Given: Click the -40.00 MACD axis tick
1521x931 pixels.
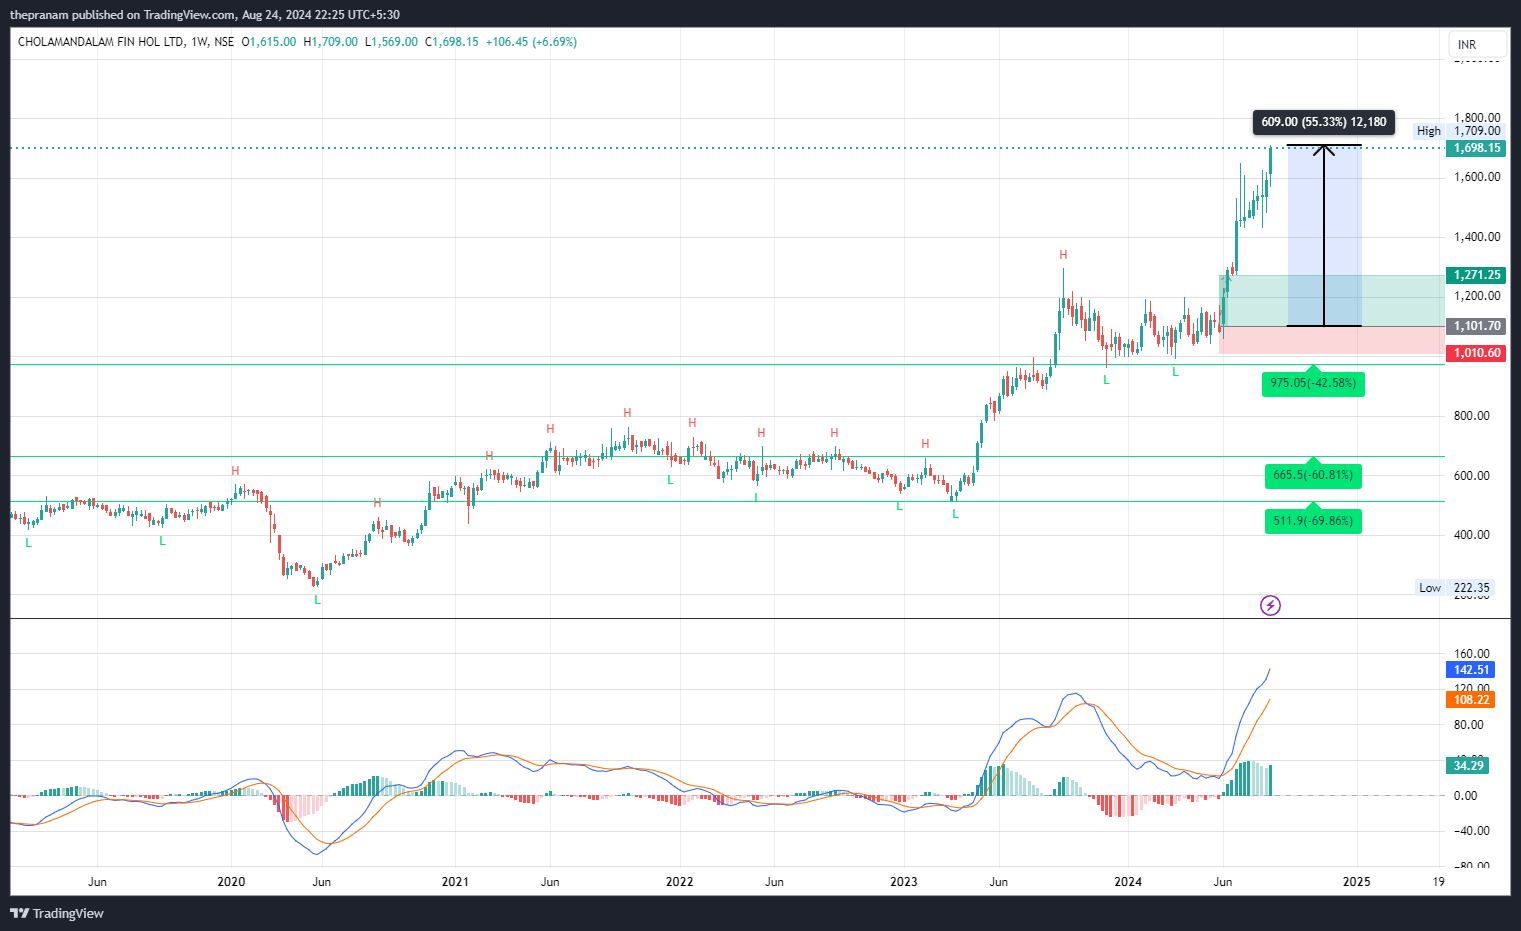Looking at the screenshot, I should [x=1472, y=831].
